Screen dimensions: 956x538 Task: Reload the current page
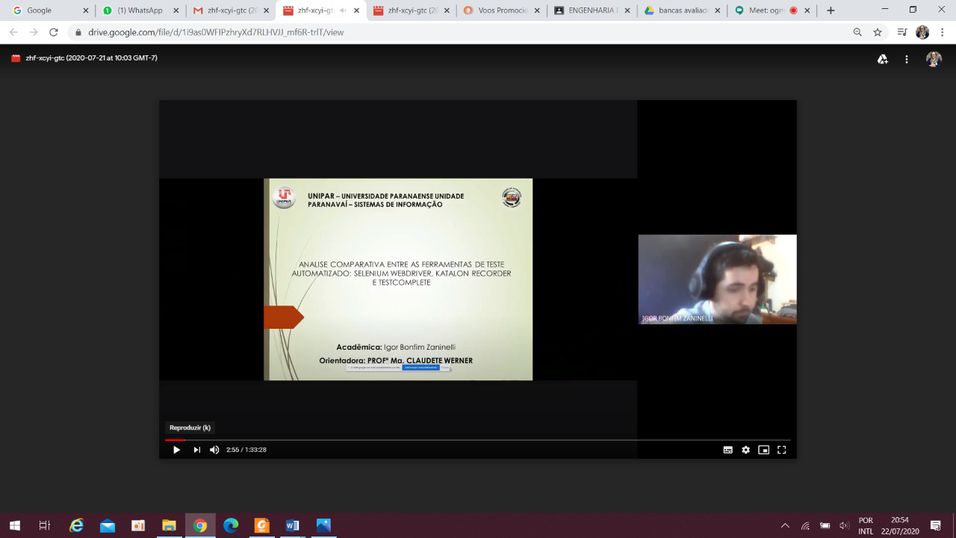point(54,32)
